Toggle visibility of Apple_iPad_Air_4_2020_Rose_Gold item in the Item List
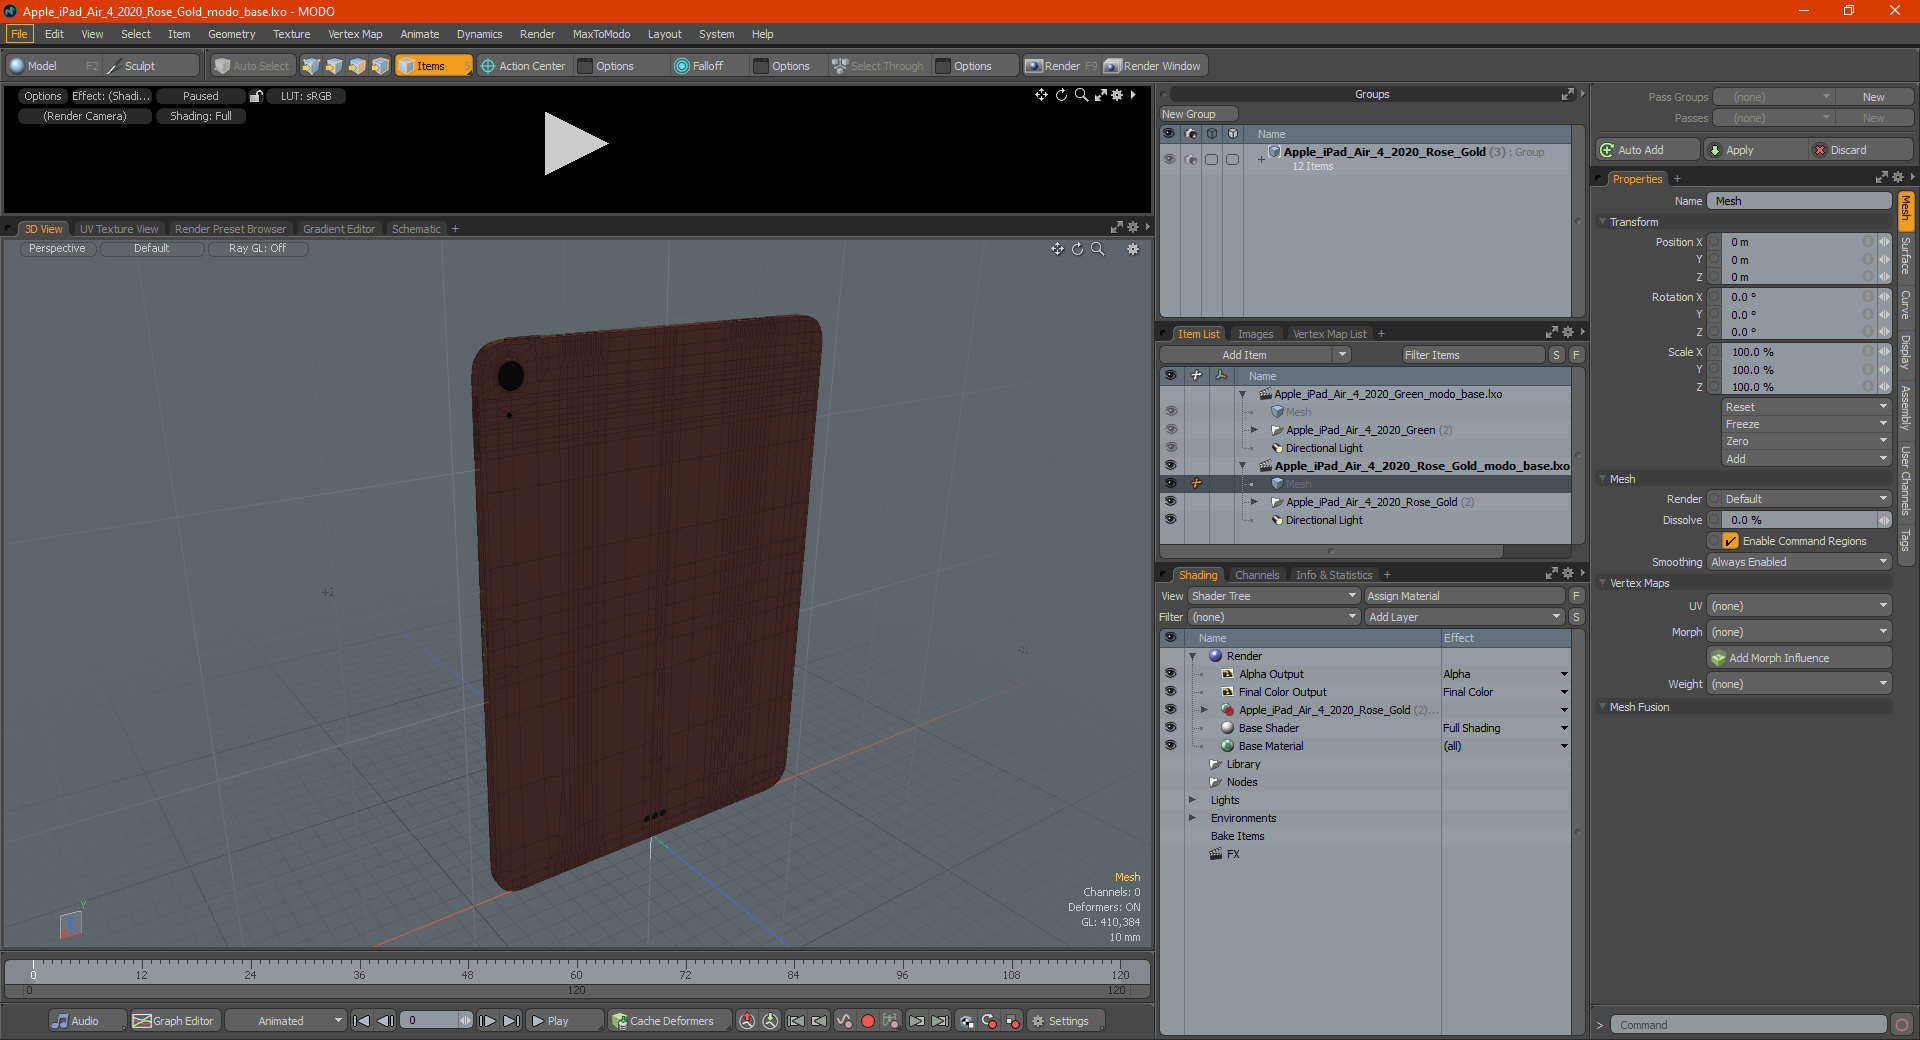This screenshot has height=1040, width=1920. click(x=1170, y=502)
